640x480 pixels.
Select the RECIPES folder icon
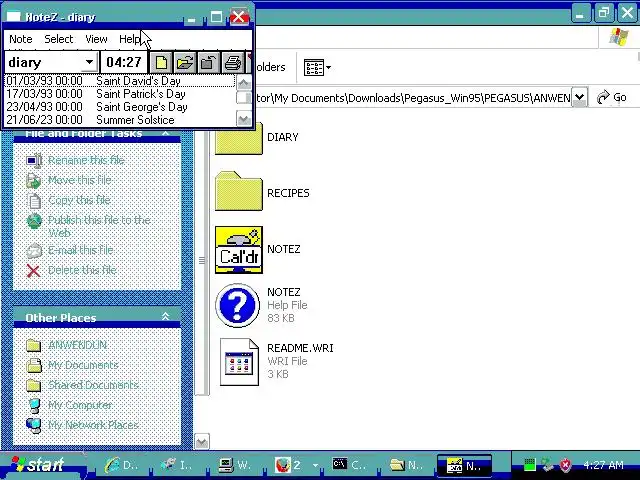click(x=239, y=192)
